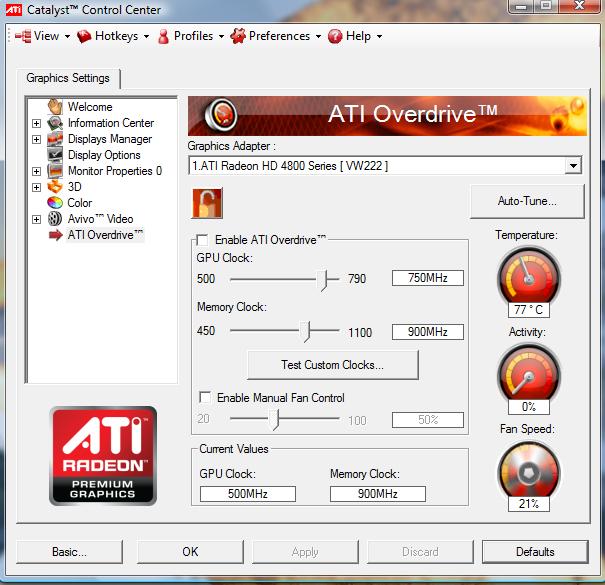
Task: Open the View menu dropdown arrow
Action: point(67,37)
